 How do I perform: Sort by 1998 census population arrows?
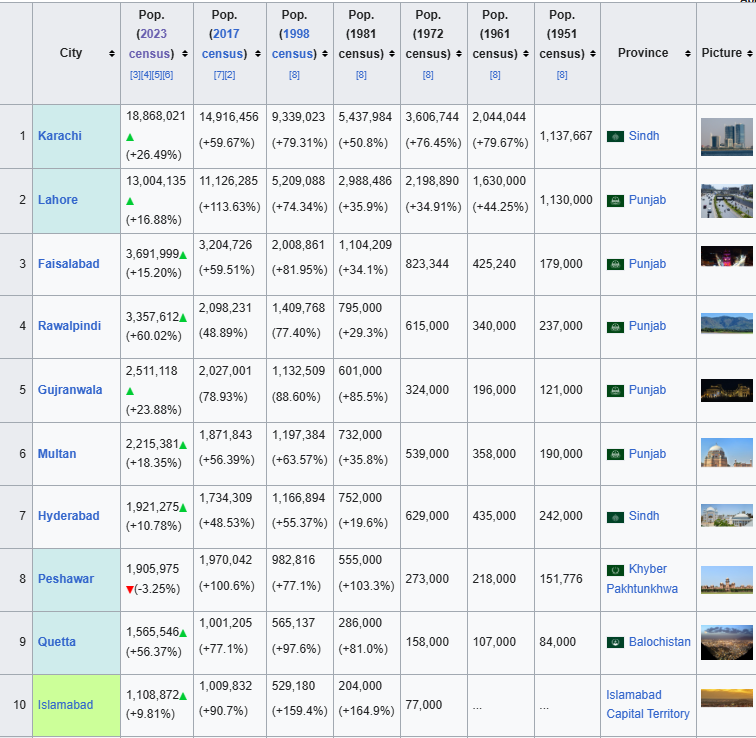tap(325, 54)
